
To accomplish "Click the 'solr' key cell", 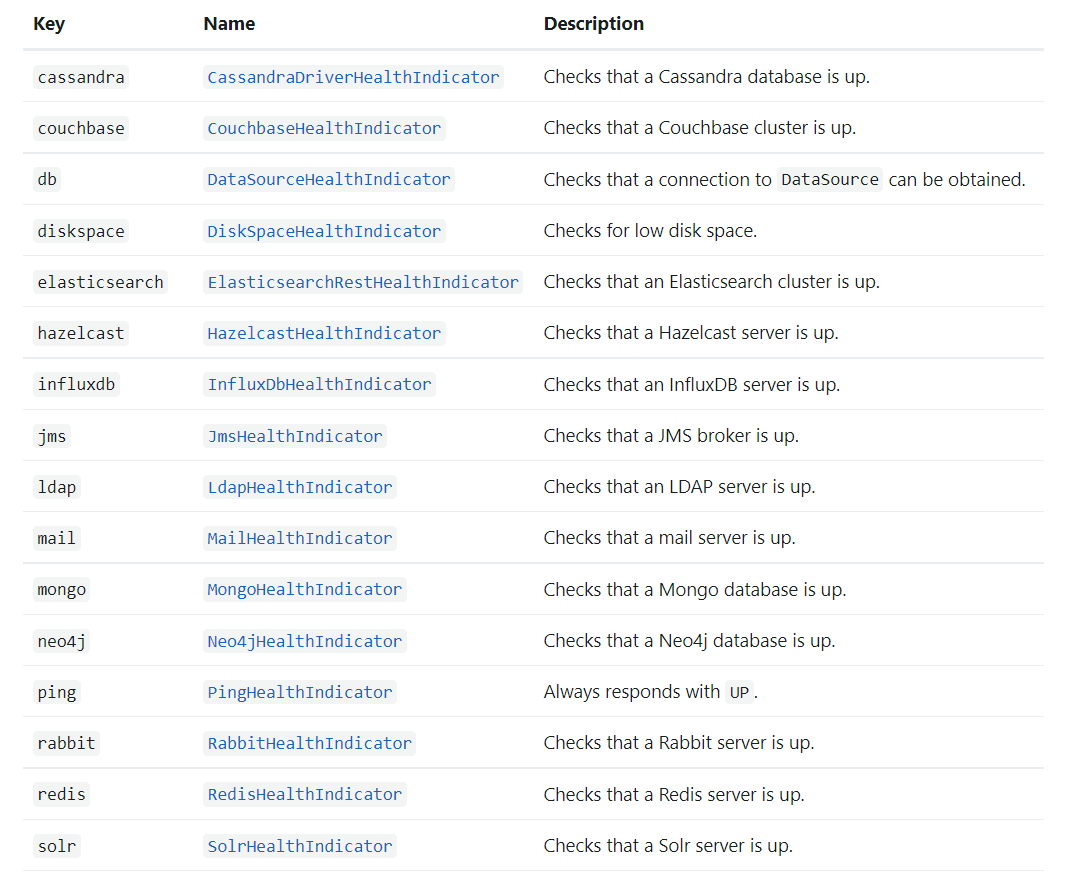I will pyautogui.click(x=56, y=847).
